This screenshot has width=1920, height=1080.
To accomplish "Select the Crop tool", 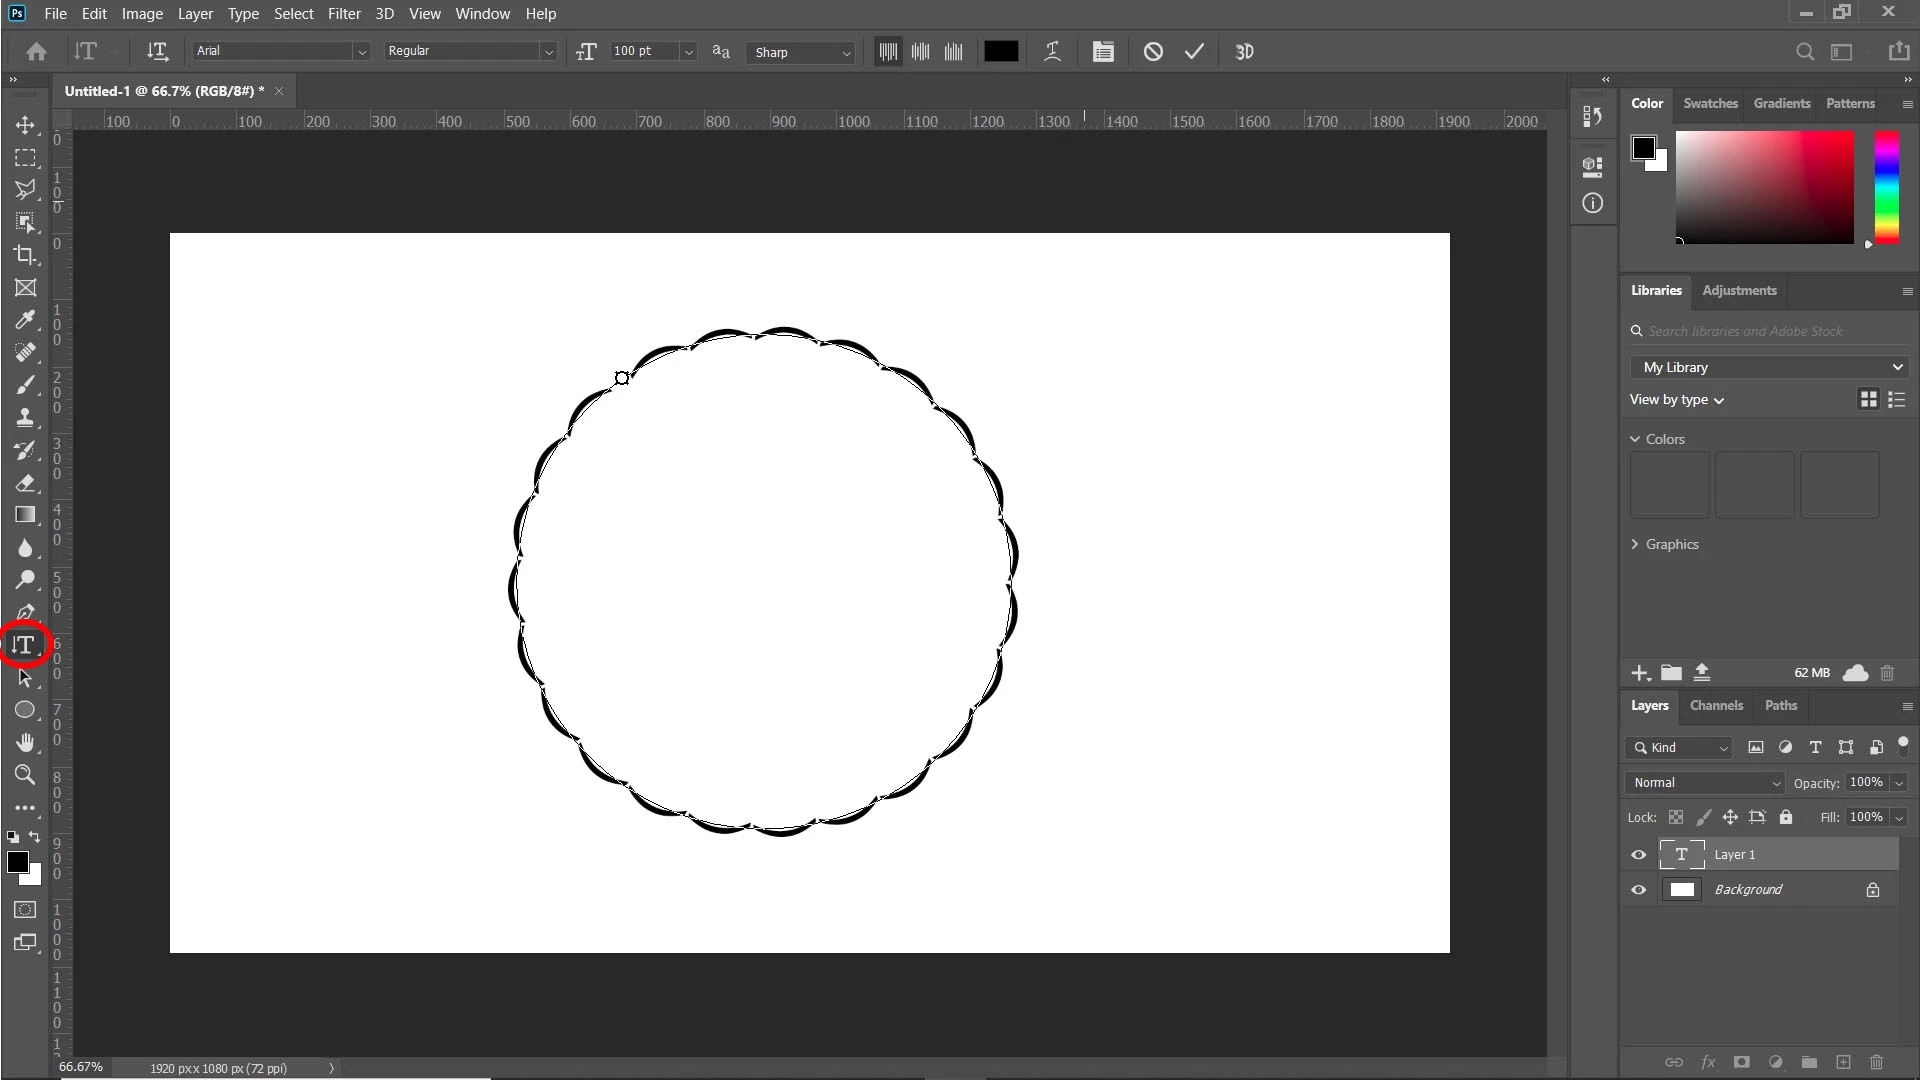I will click(x=25, y=255).
